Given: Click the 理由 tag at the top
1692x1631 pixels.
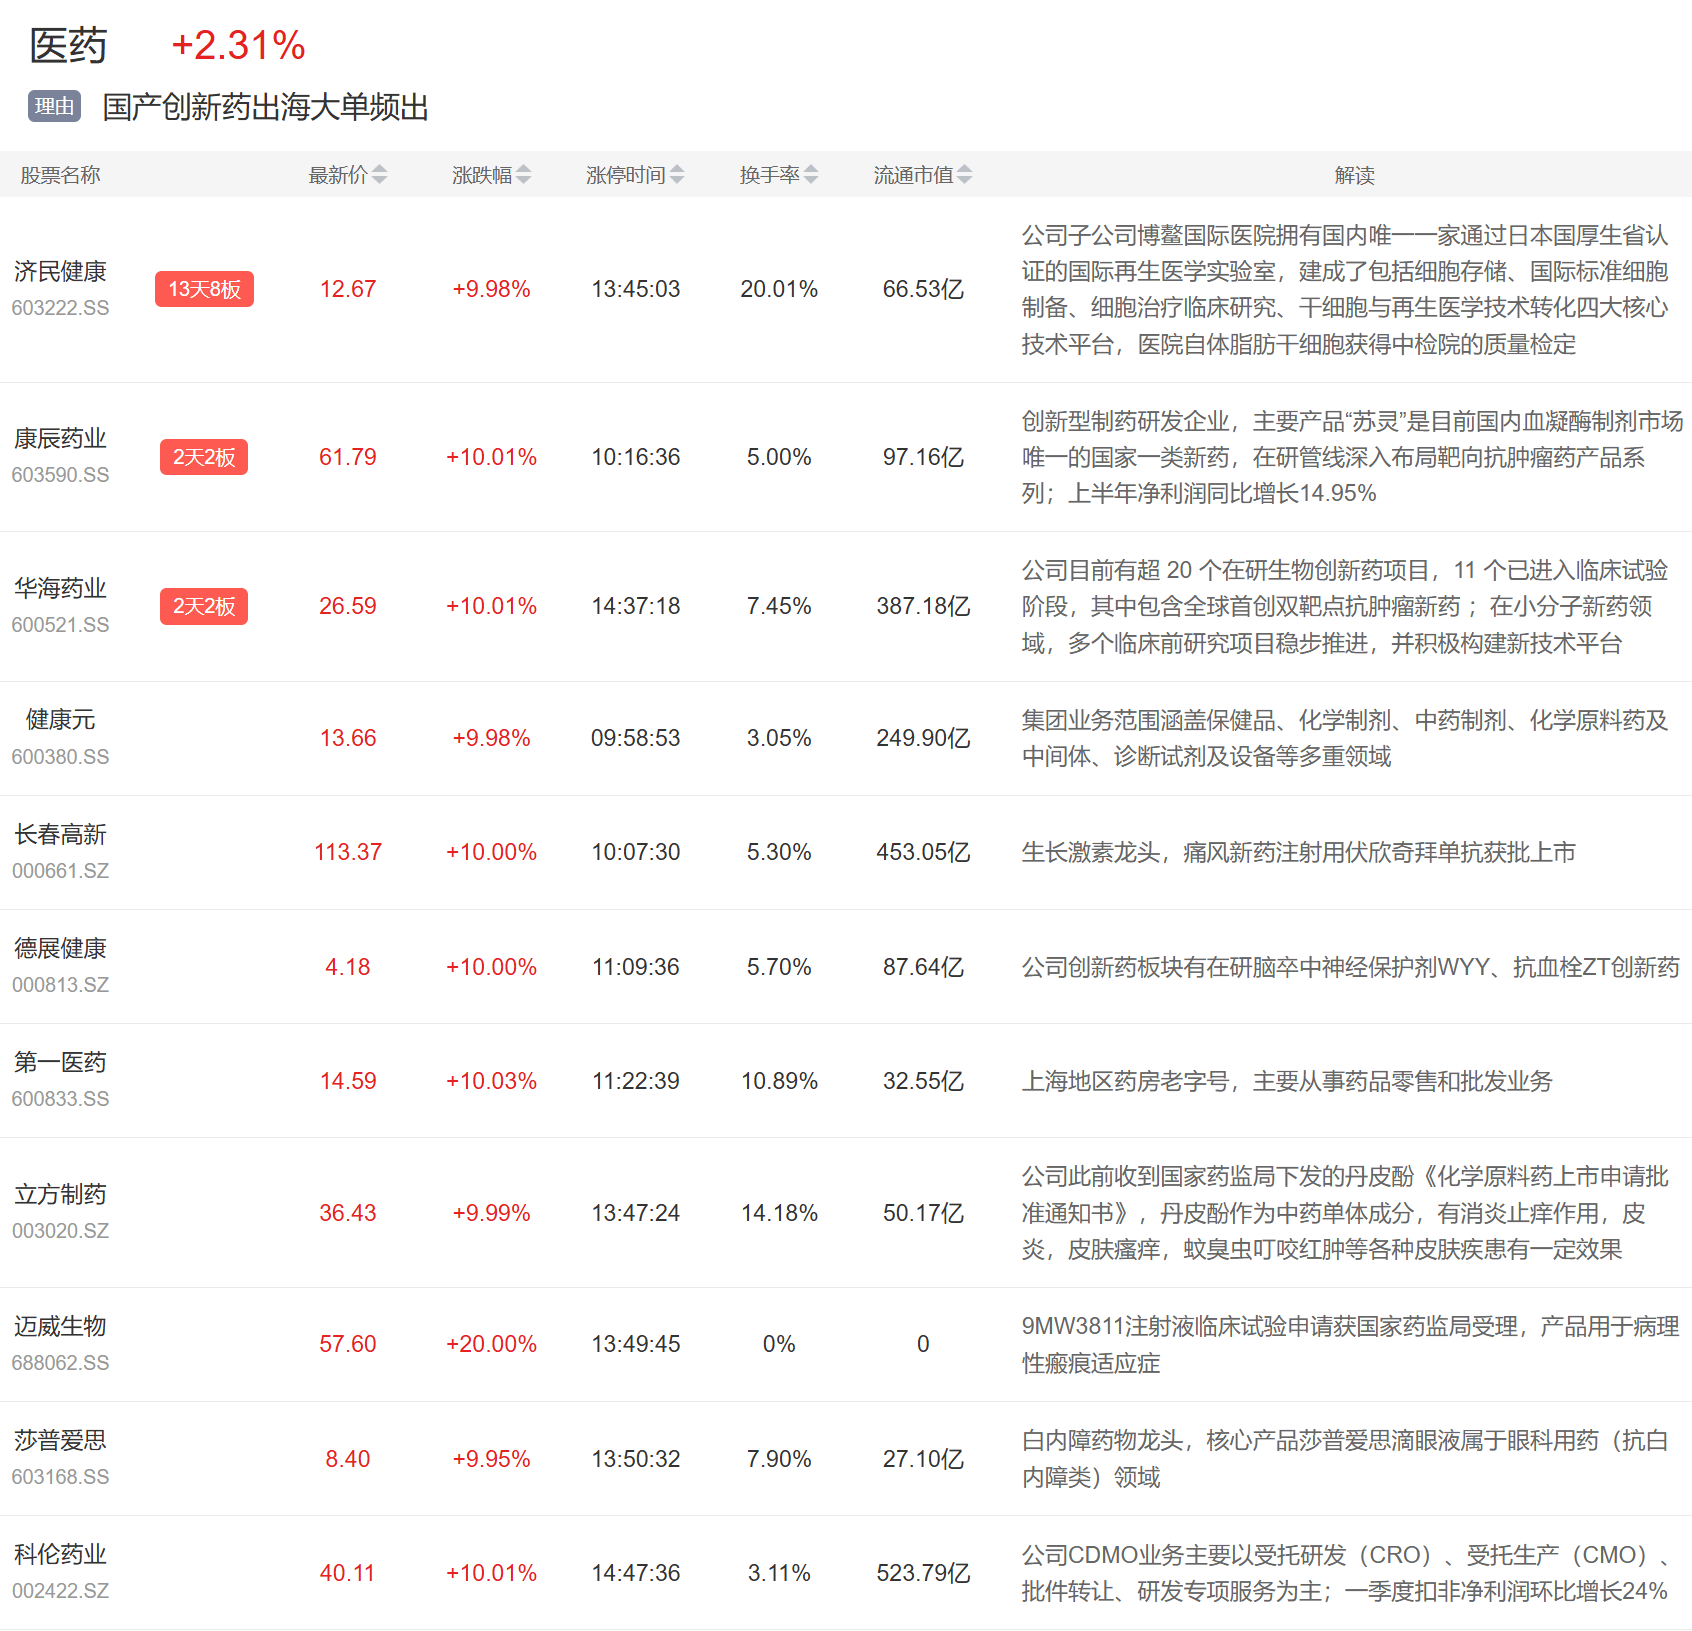Looking at the screenshot, I should [53, 107].
